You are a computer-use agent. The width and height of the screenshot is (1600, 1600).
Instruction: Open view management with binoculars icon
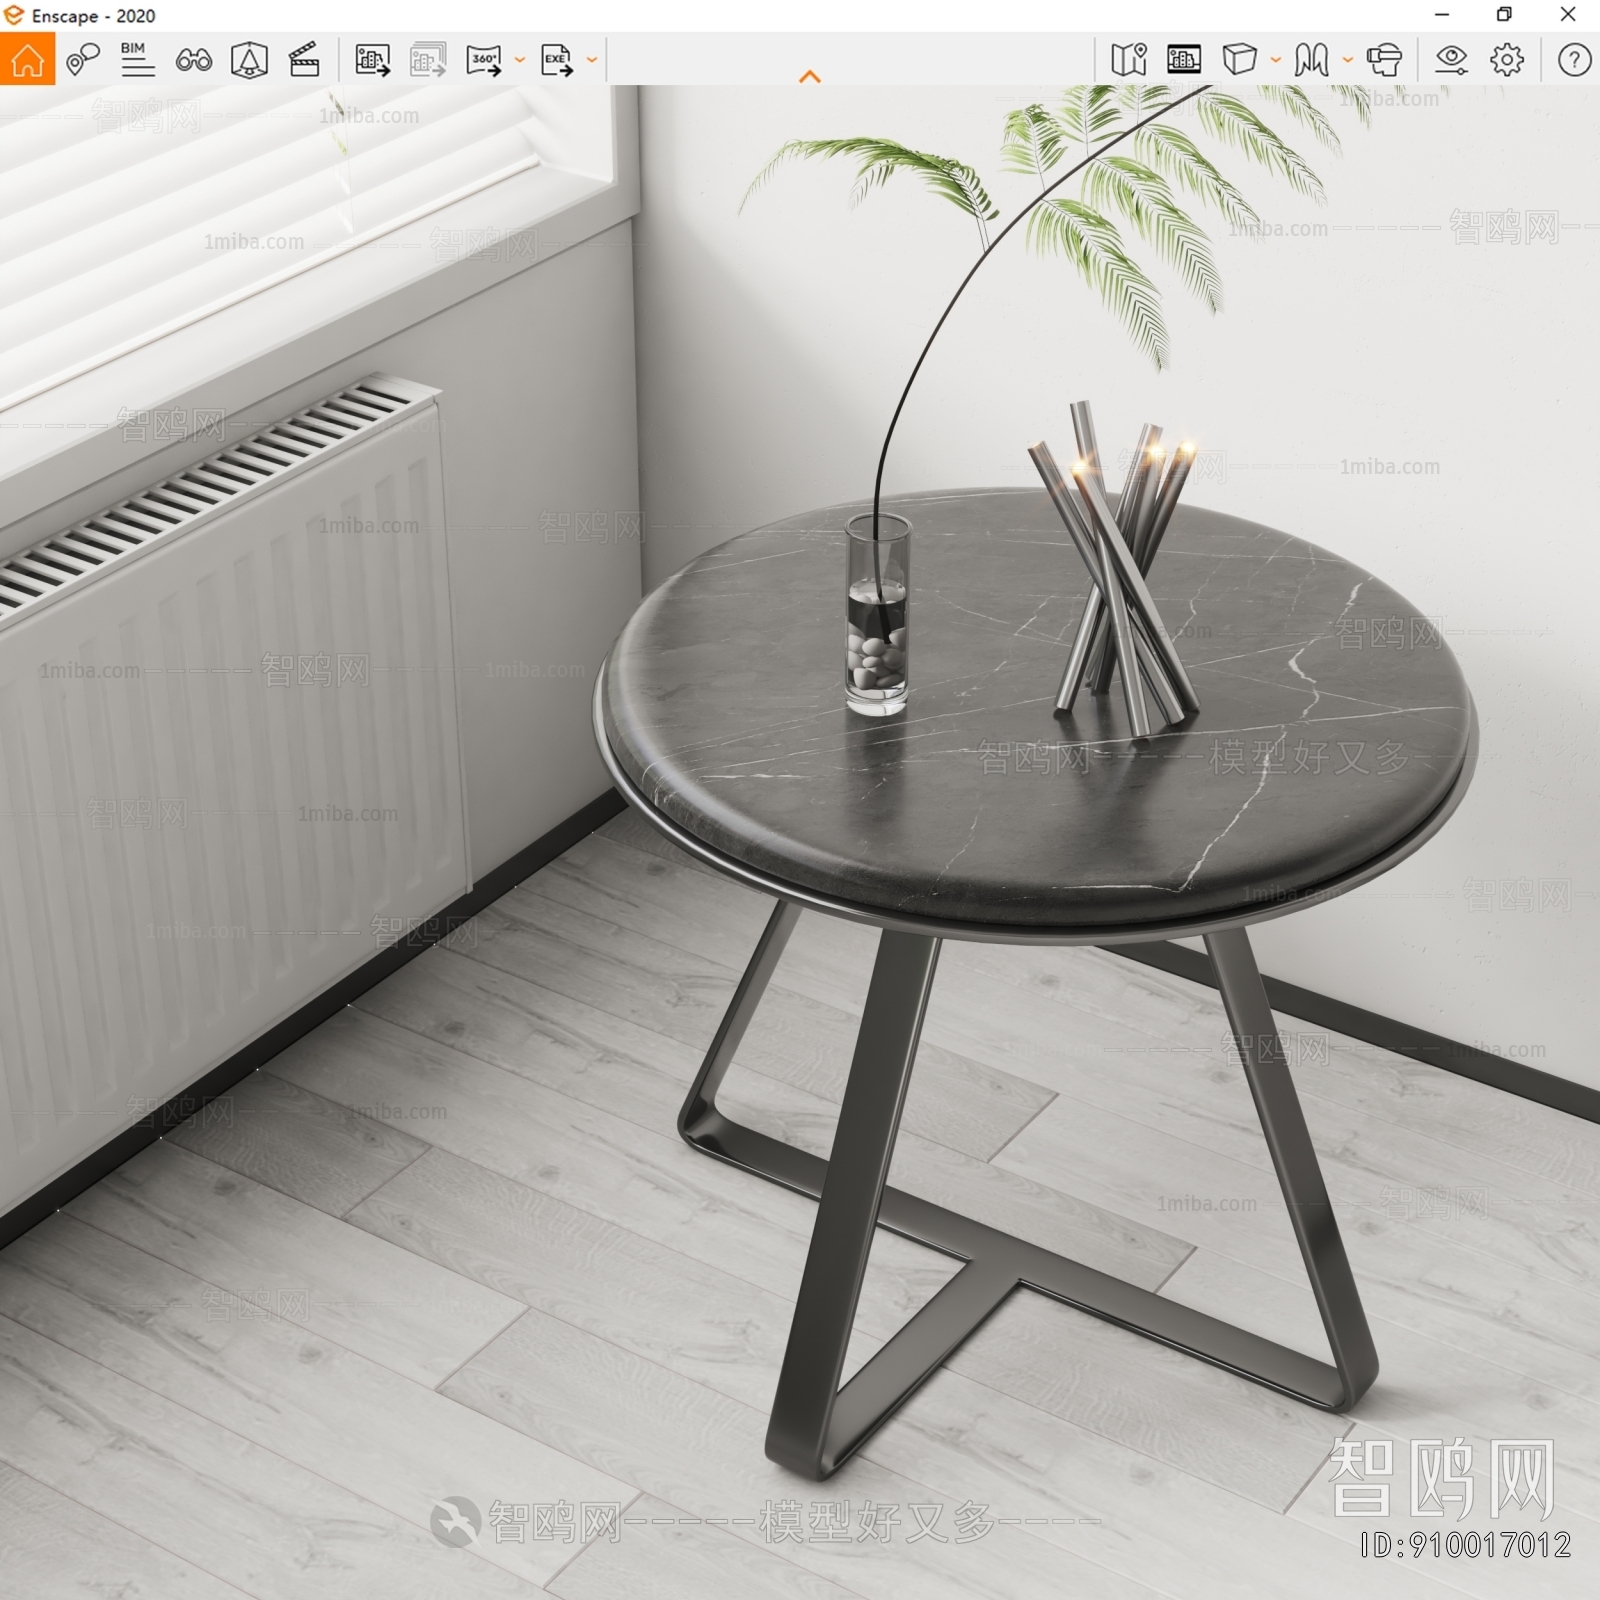(193, 60)
